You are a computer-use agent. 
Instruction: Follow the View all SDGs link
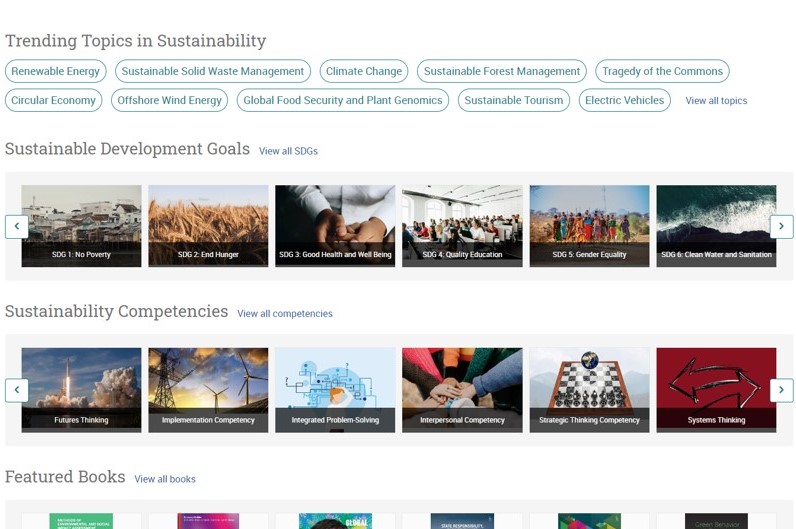pos(288,151)
